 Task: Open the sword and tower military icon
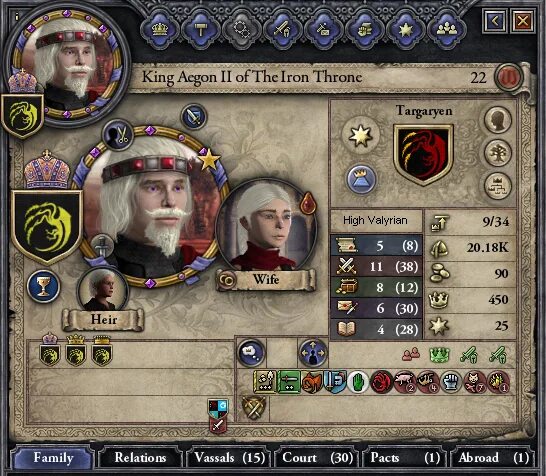[282, 29]
